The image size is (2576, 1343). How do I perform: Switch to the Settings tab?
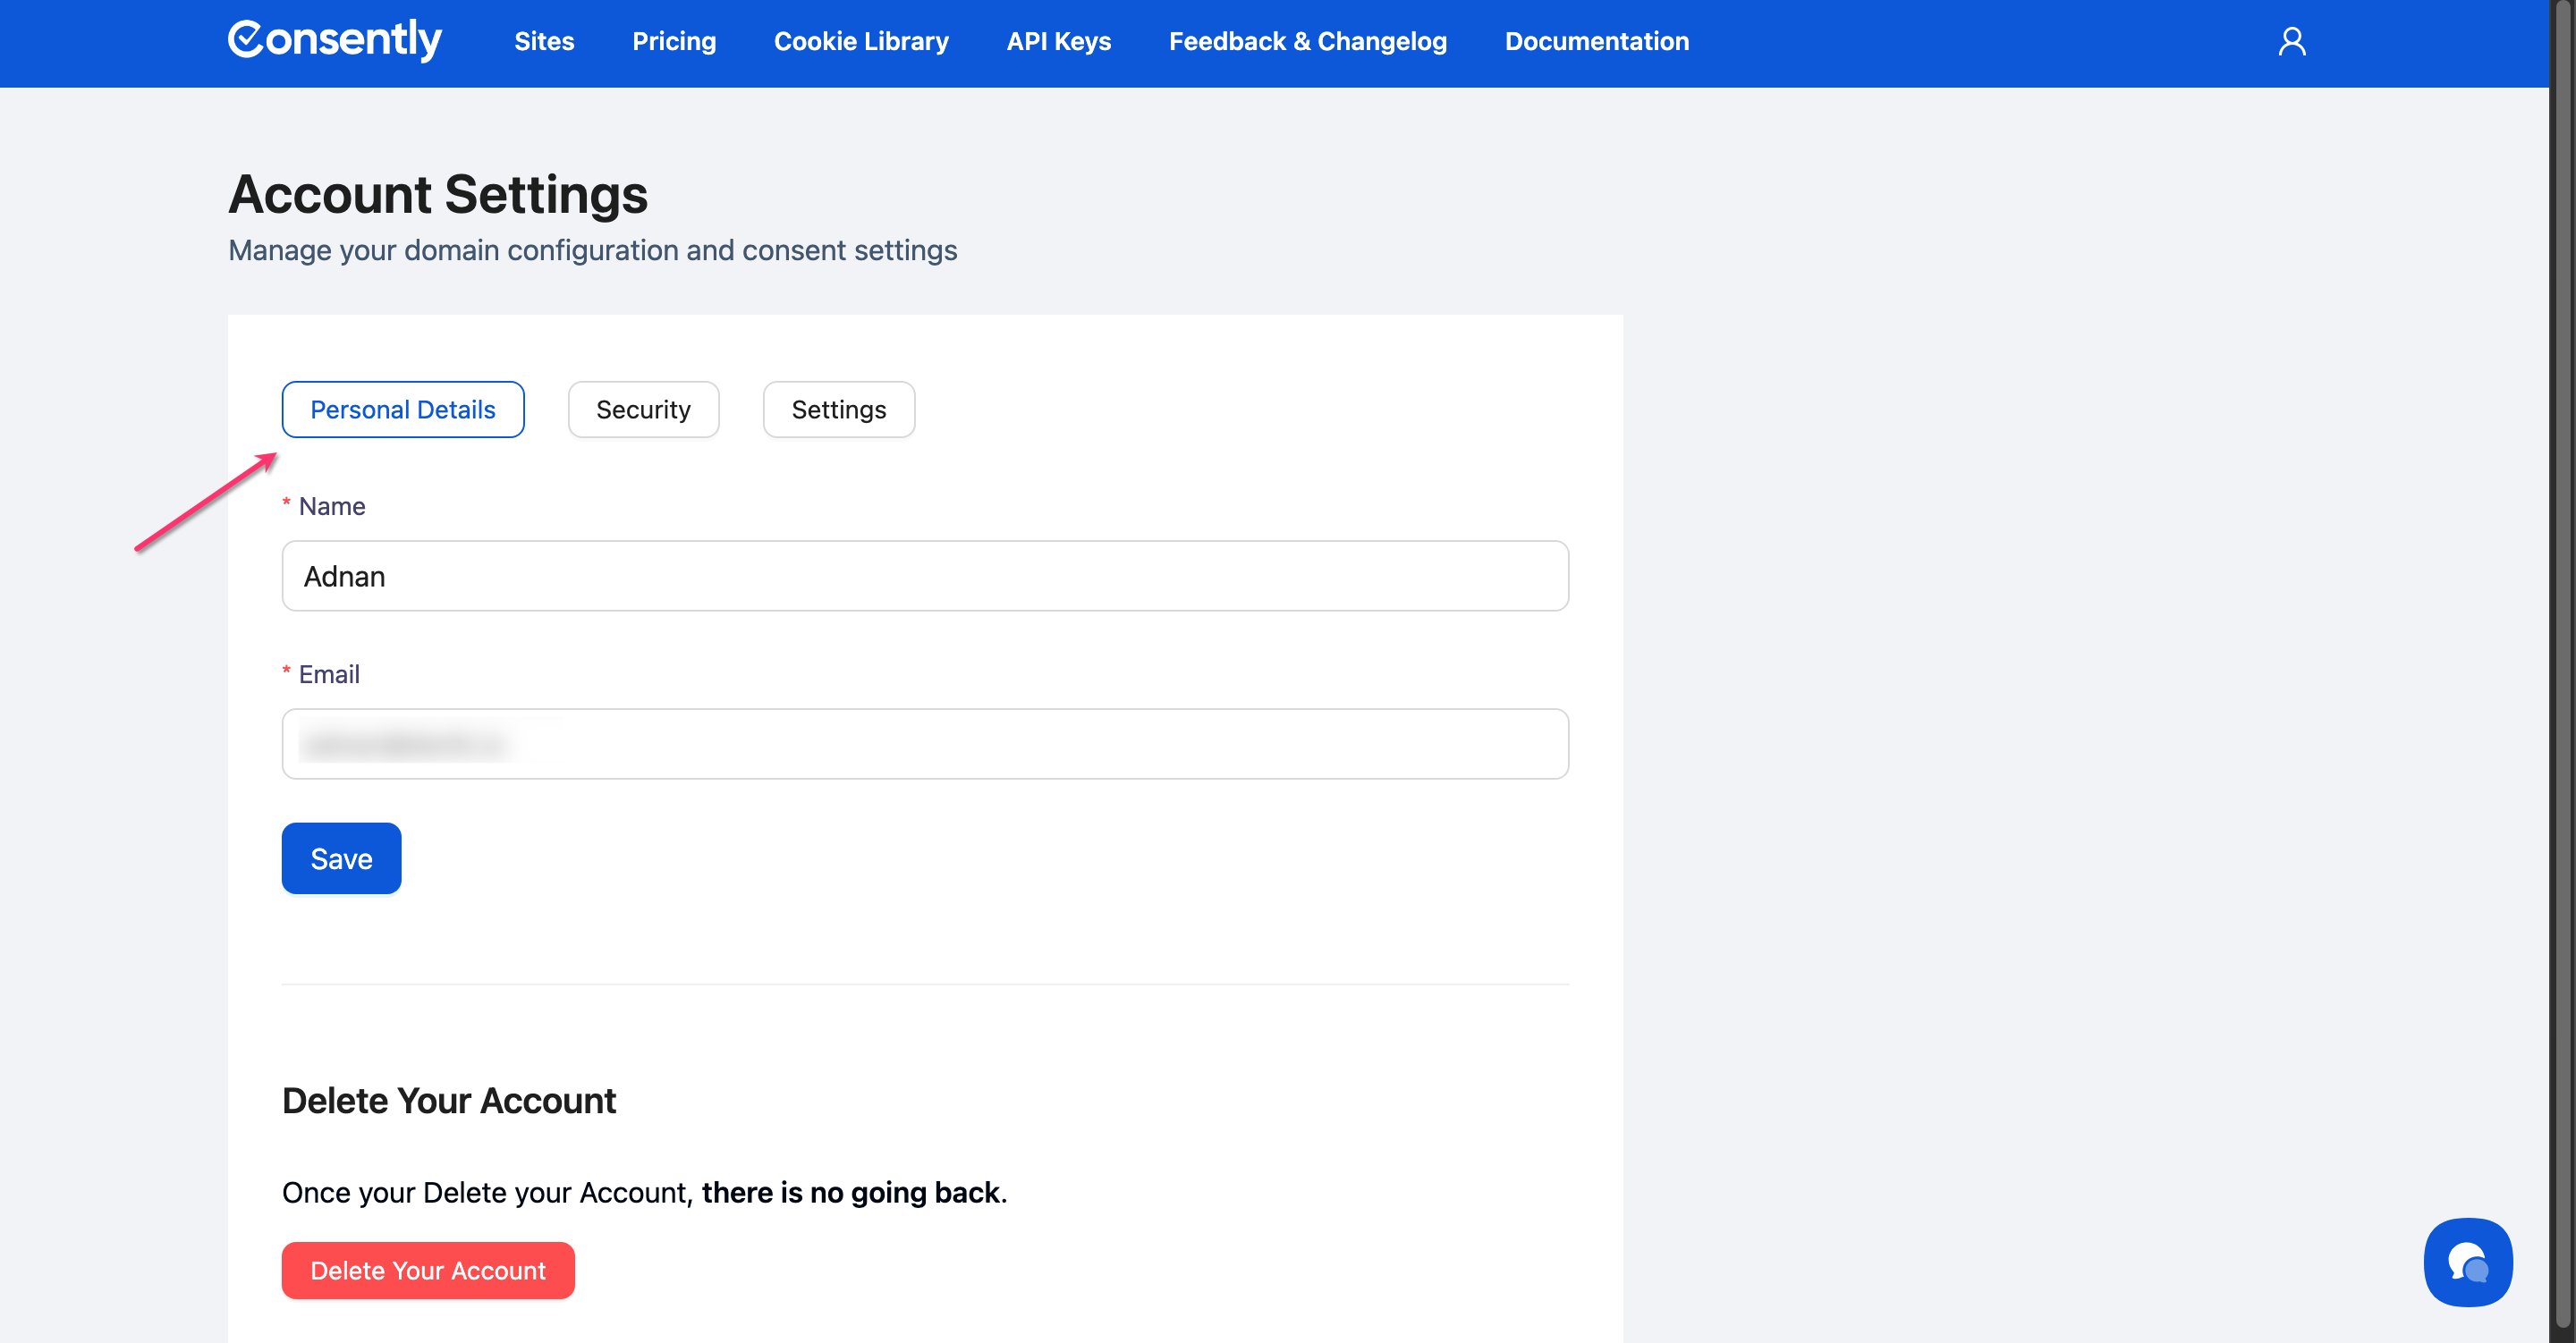(838, 409)
